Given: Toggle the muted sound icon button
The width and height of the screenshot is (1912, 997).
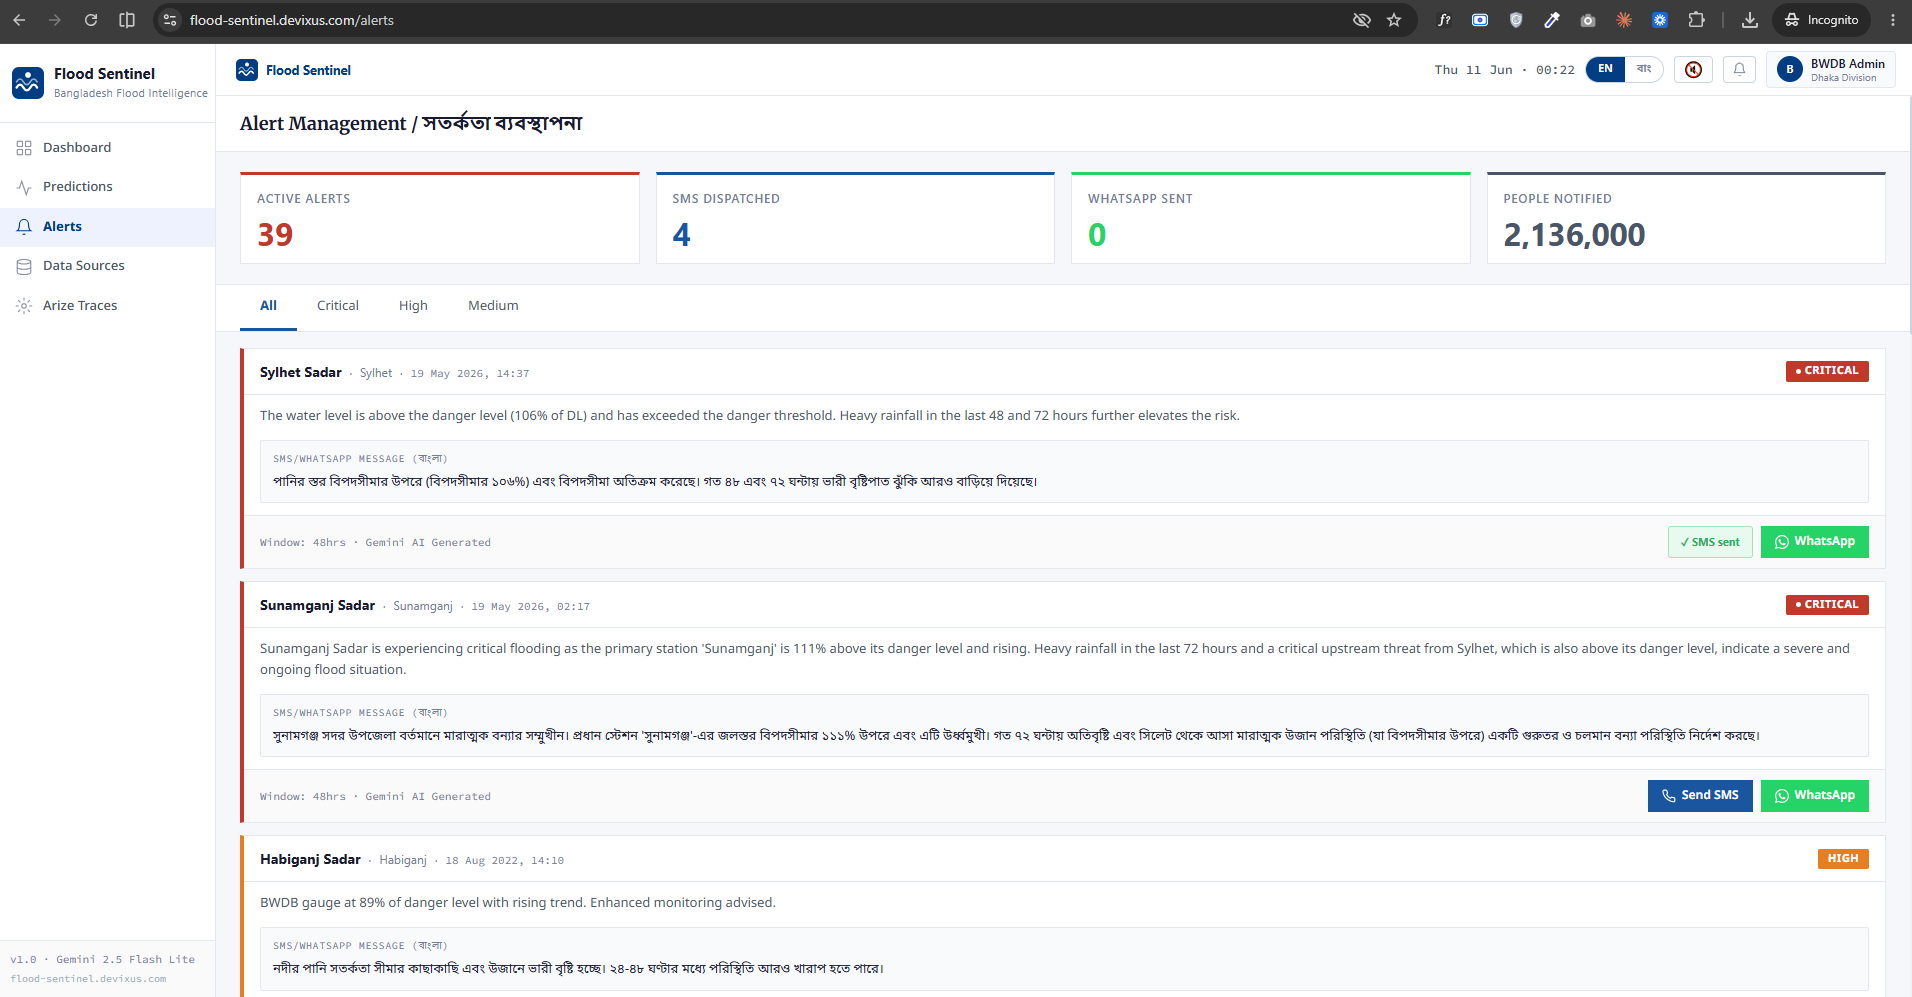Looking at the screenshot, I should tap(1693, 70).
